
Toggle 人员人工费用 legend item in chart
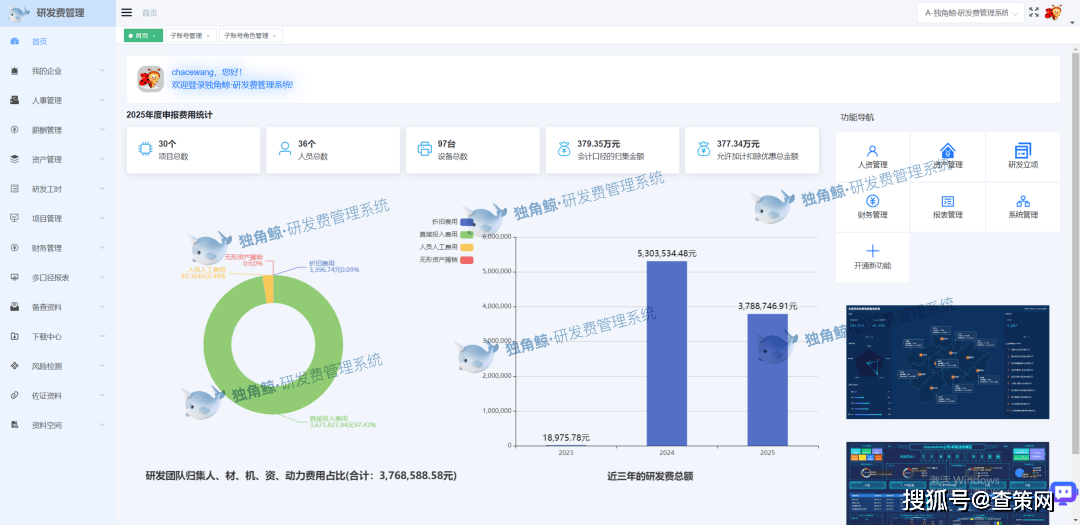pyautogui.click(x=466, y=247)
